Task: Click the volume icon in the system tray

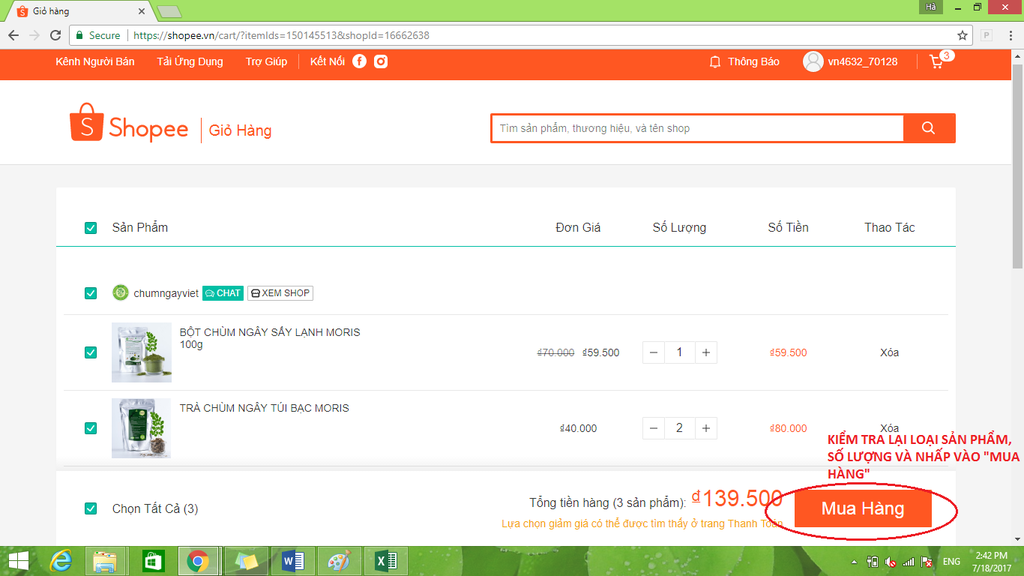Action: [890, 562]
